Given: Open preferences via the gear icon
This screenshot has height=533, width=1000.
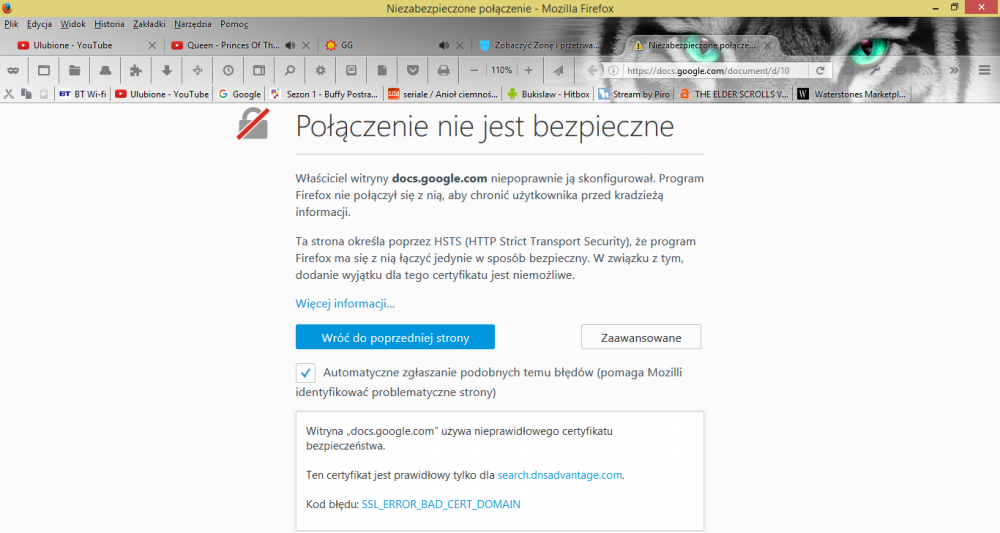Looking at the screenshot, I should pyautogui.click(x=320, y=71).
